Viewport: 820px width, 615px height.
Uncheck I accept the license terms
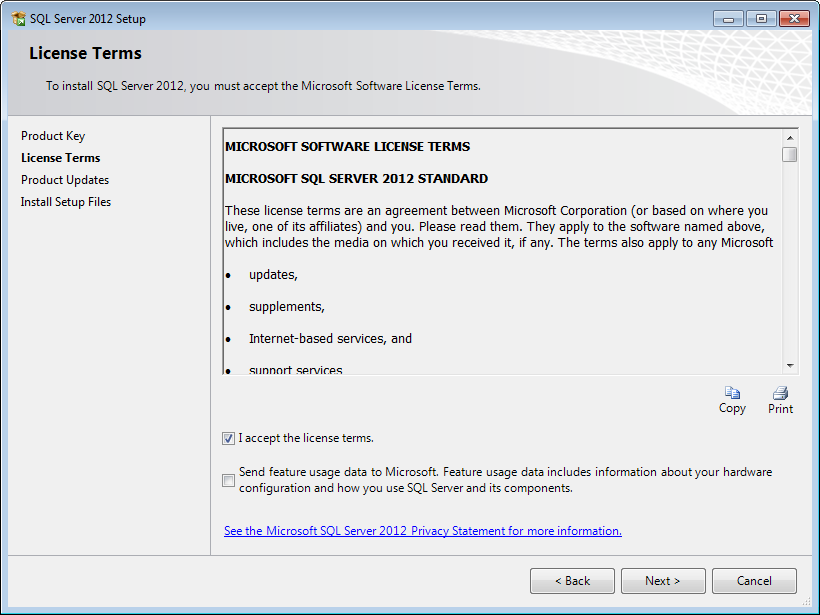[229, 438]
